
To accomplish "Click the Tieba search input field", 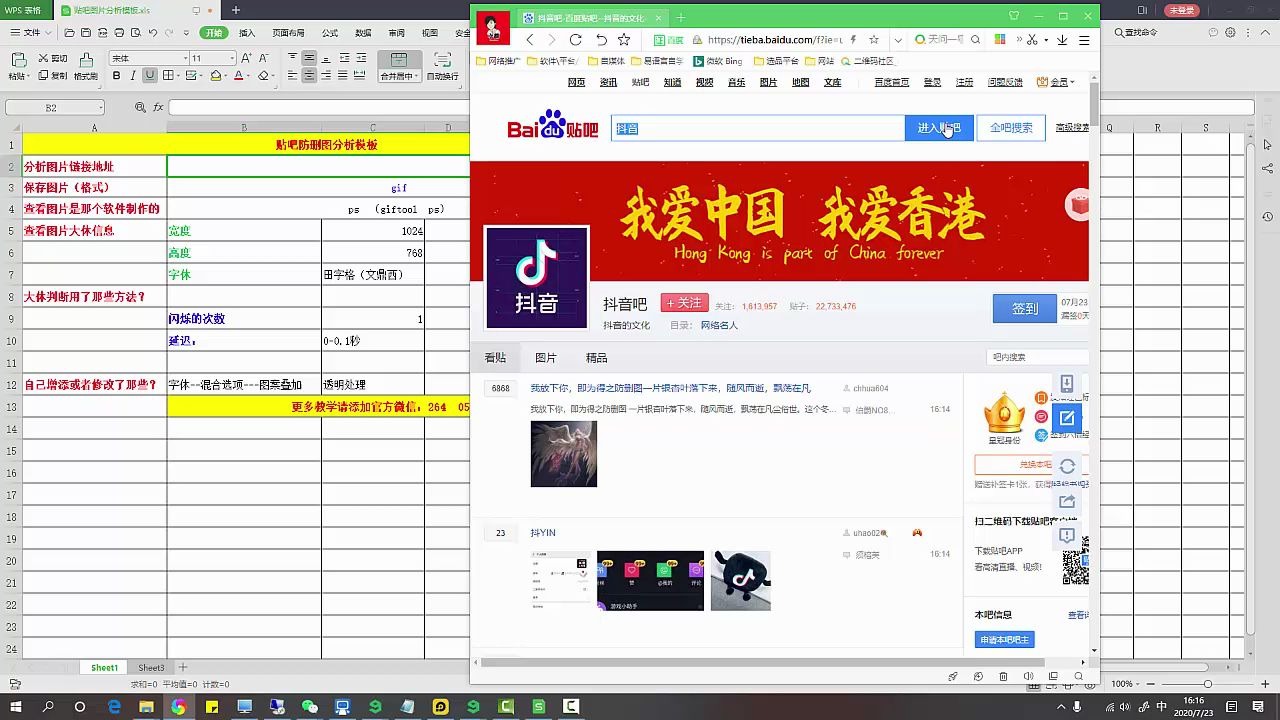I will [x=758, y=128].
